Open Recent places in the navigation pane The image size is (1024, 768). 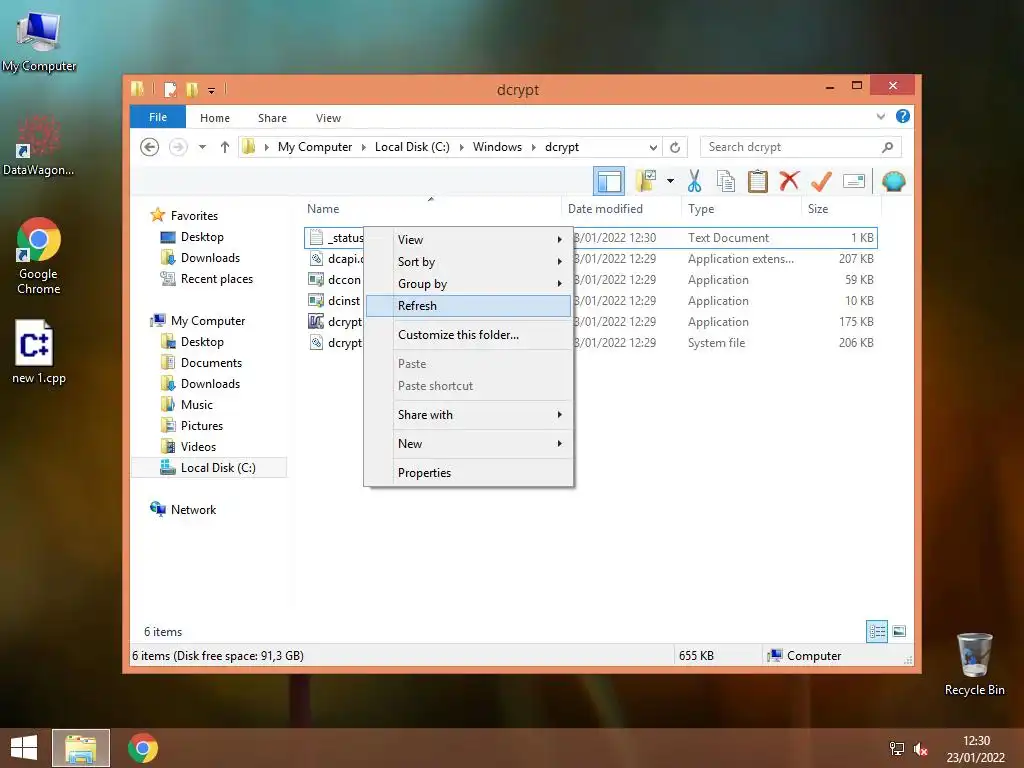(x=216, y=279)
